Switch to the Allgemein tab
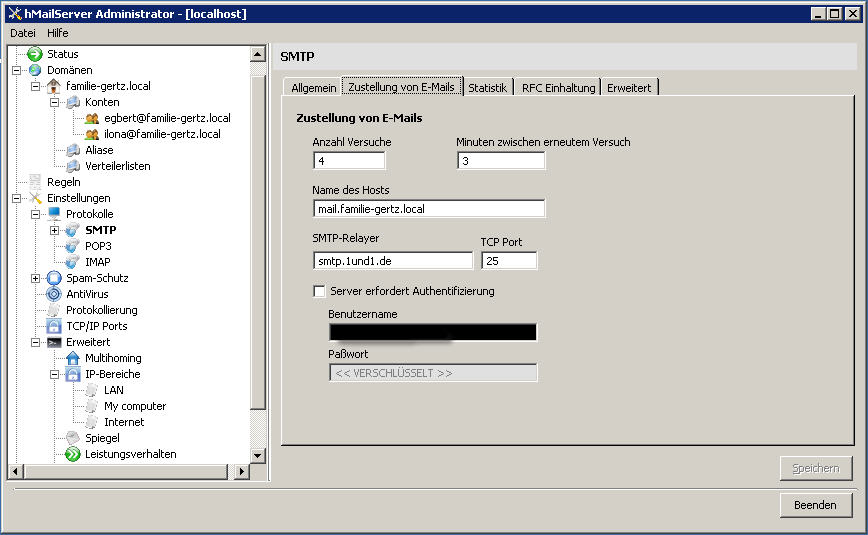 (313, 88)
